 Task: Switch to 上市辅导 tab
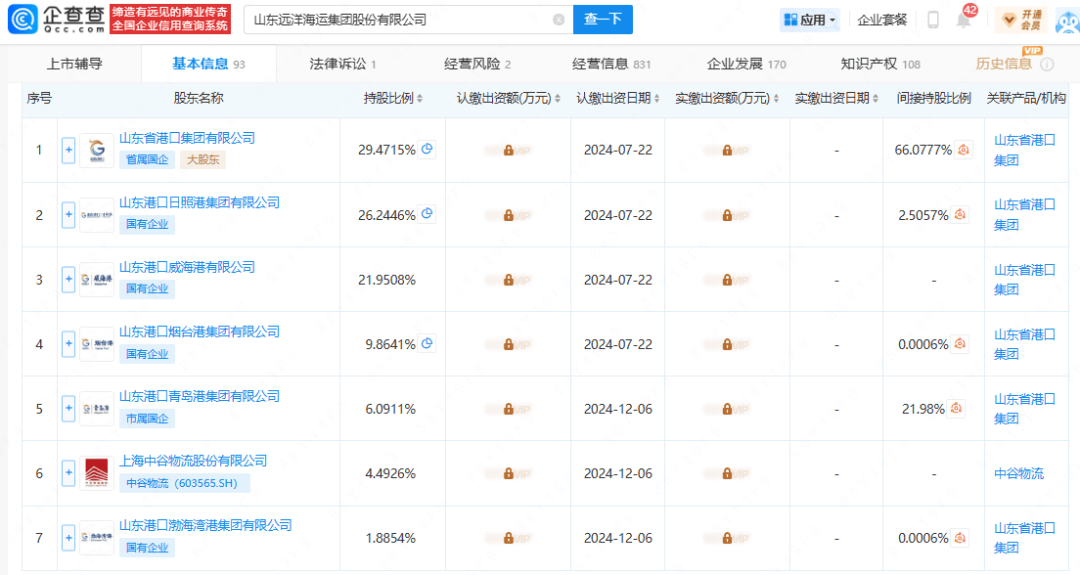point(74,64)
